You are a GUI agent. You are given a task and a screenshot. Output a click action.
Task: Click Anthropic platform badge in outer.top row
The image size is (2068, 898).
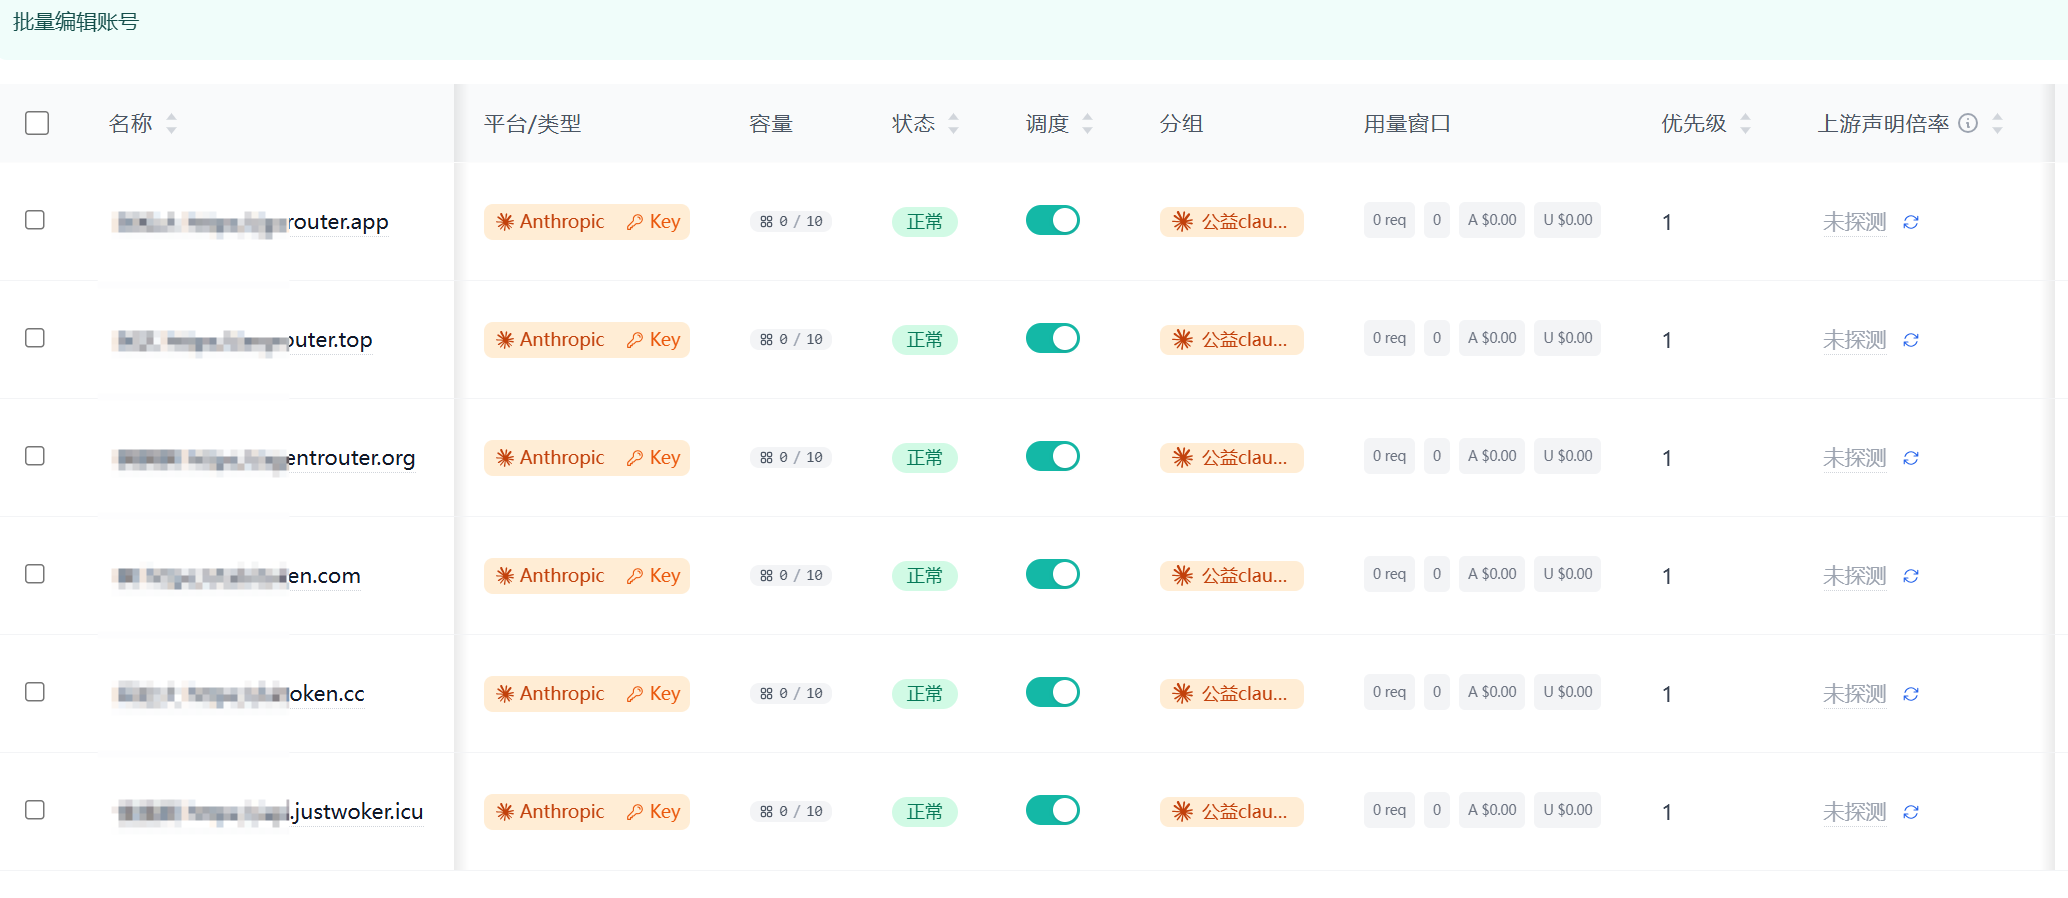tap(551, 340)
